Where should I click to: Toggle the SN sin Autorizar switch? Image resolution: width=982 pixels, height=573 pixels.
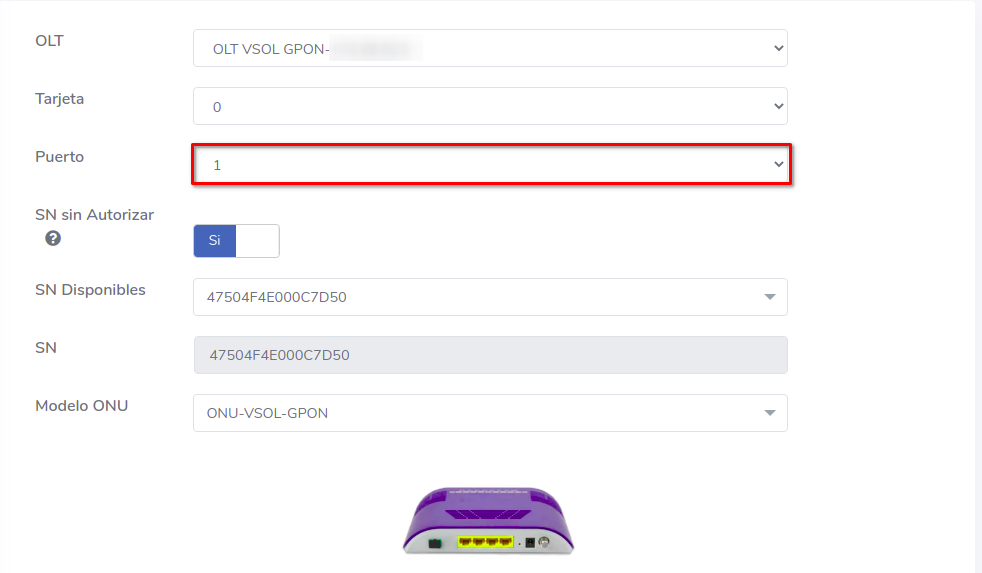coord(236,241)
